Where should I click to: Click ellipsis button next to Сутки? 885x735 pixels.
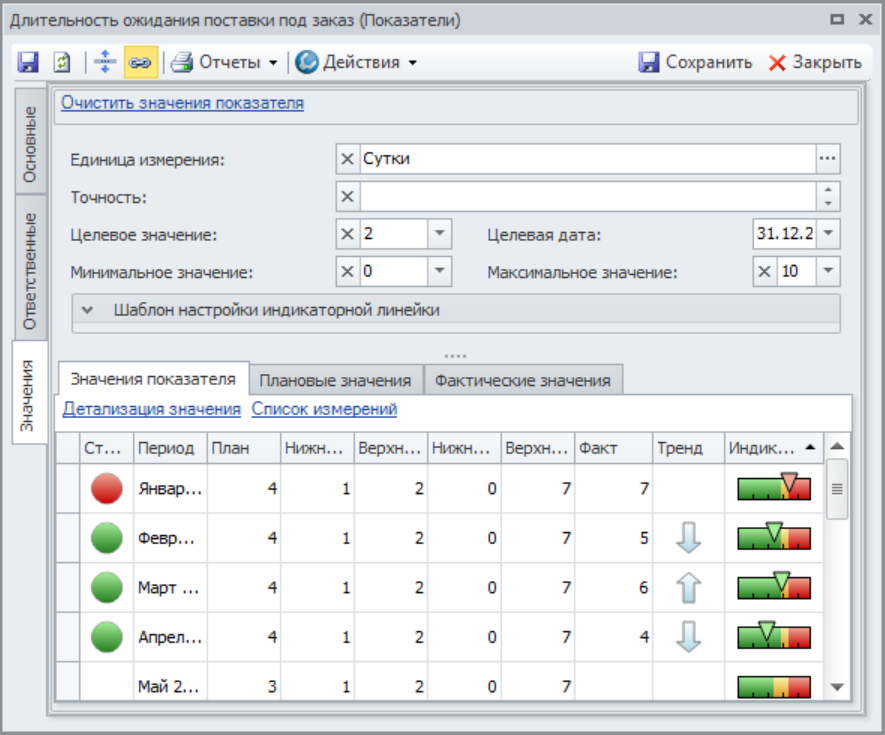827,159
